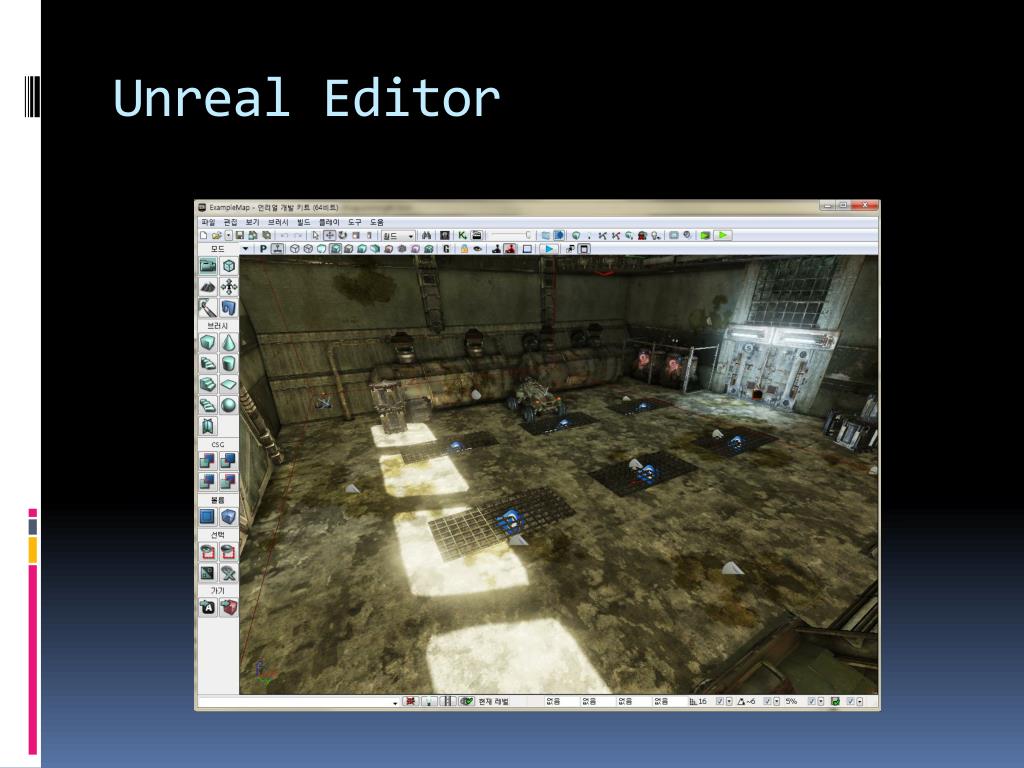The width and height of the screenshot is (1024, 768).
Task: Select Camera mode in the tools panel
Action: pyautogui.click(x=208, y=266)
